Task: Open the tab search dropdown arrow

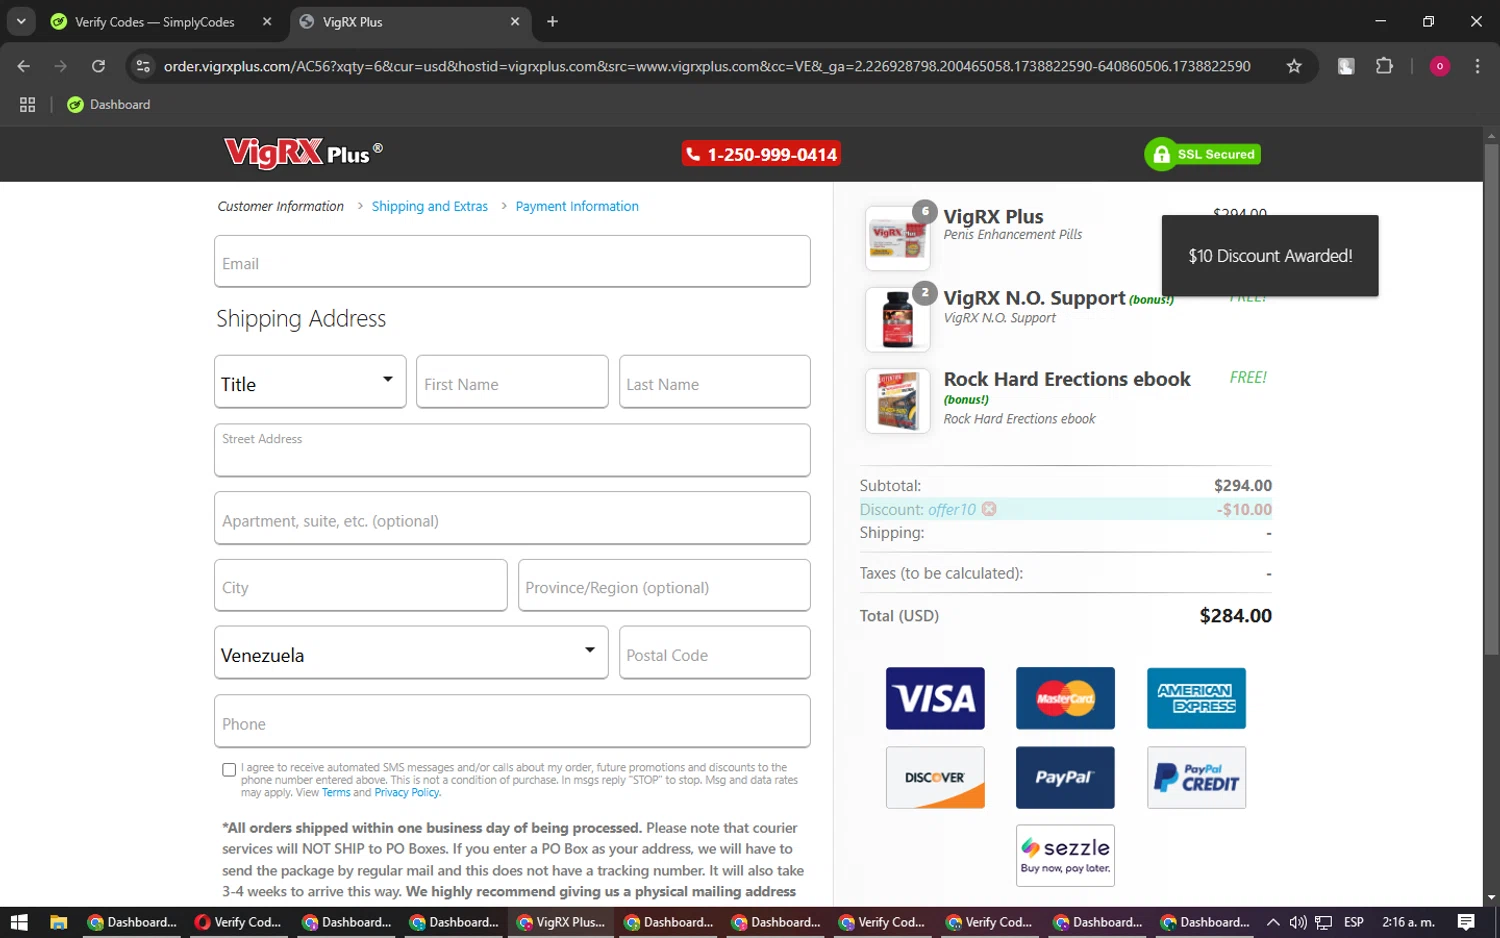Action: click(21, 21)
